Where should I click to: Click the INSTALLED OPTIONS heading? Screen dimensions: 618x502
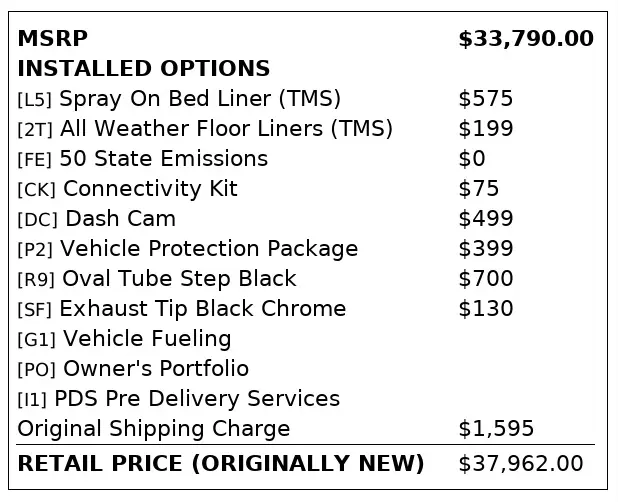coord(144,69)
